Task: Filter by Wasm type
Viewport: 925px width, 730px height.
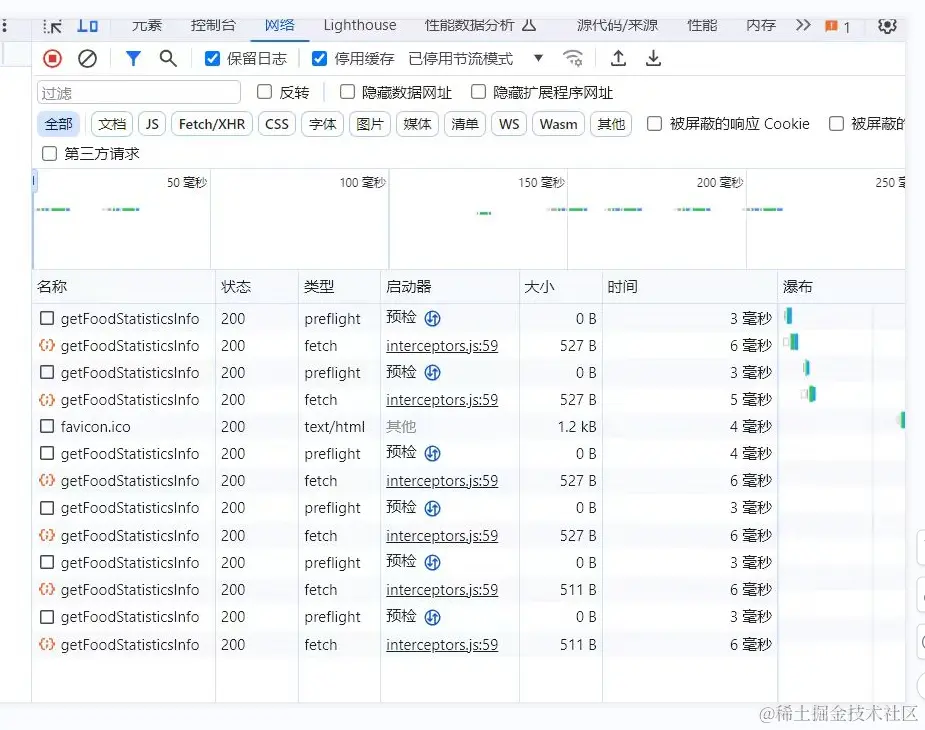Action: click(558, 125)
